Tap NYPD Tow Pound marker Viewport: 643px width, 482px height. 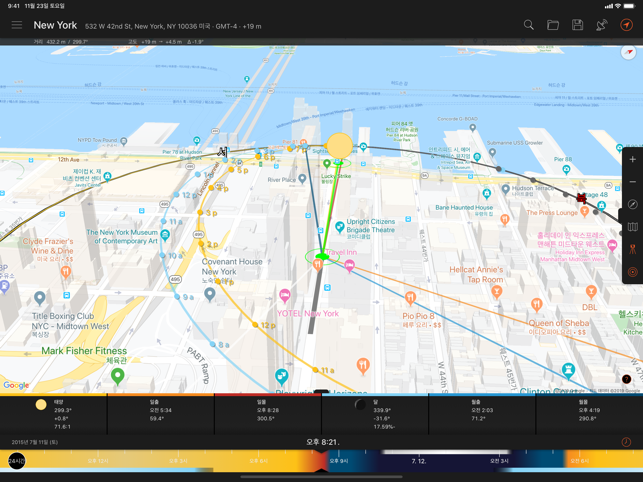[124, 141]
